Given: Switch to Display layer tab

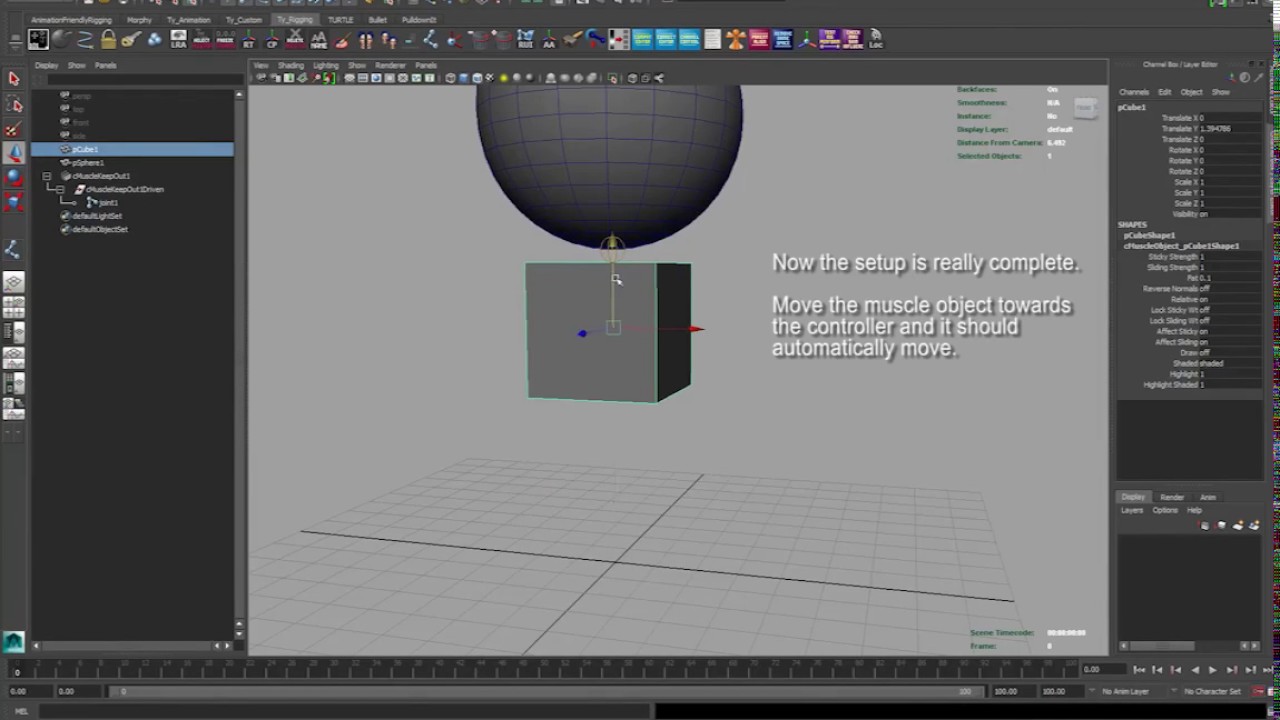Looking at the screenshot, I should (1133, 497).
